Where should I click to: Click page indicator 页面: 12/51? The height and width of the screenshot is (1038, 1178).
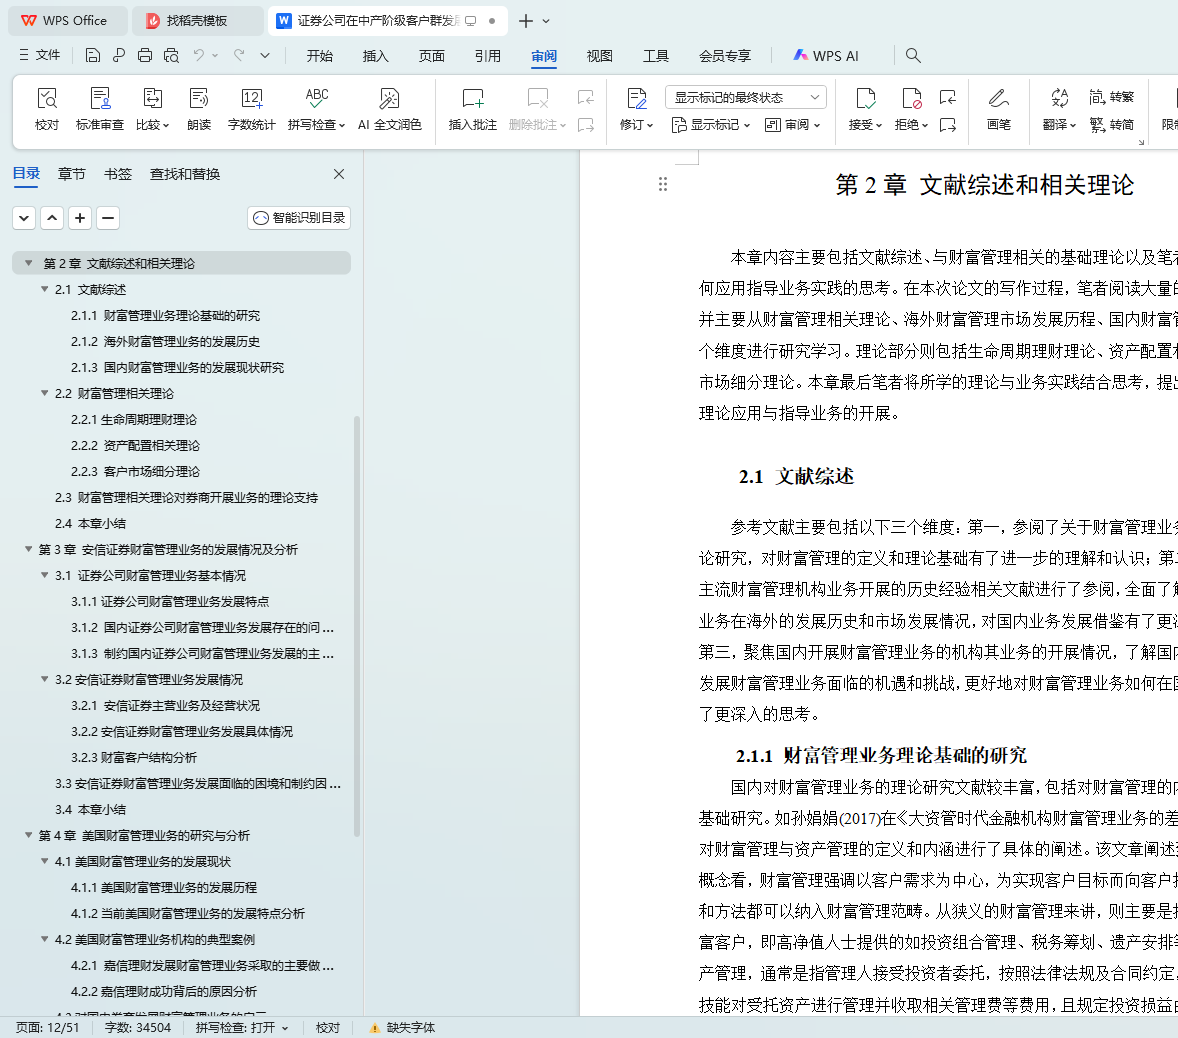coord(47,1027)
